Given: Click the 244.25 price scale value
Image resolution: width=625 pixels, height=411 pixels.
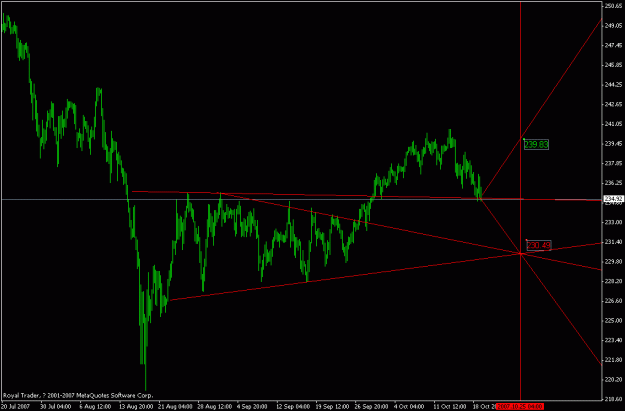Looking at the screenshot, I should coord(614,85).
